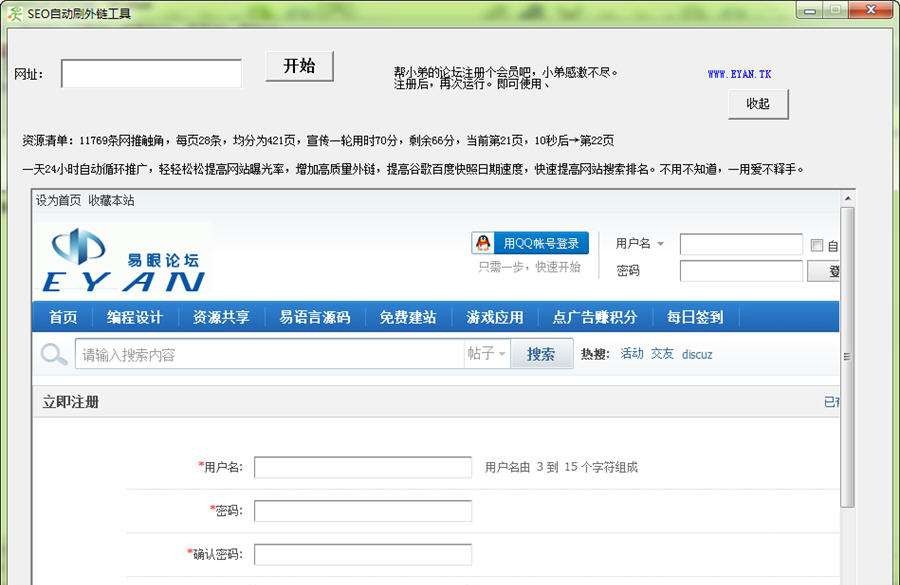
Task: Click the 收起 button to collapse
Action: click(758, 104)
